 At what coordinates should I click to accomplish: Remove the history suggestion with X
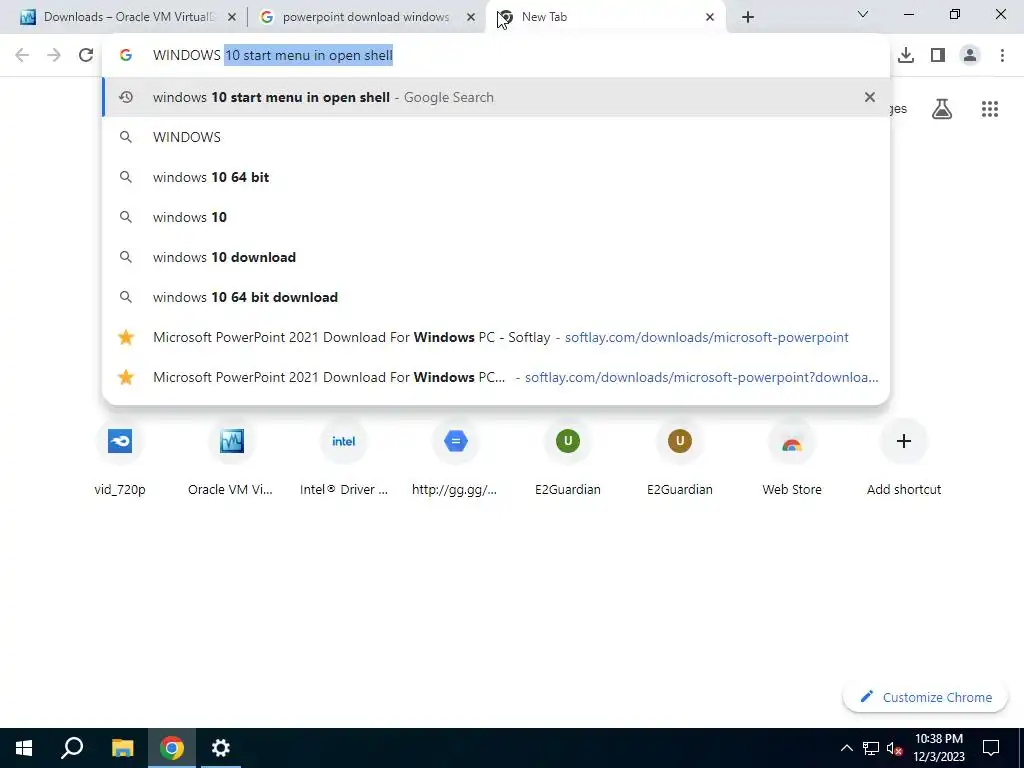[x=869, y=97]
